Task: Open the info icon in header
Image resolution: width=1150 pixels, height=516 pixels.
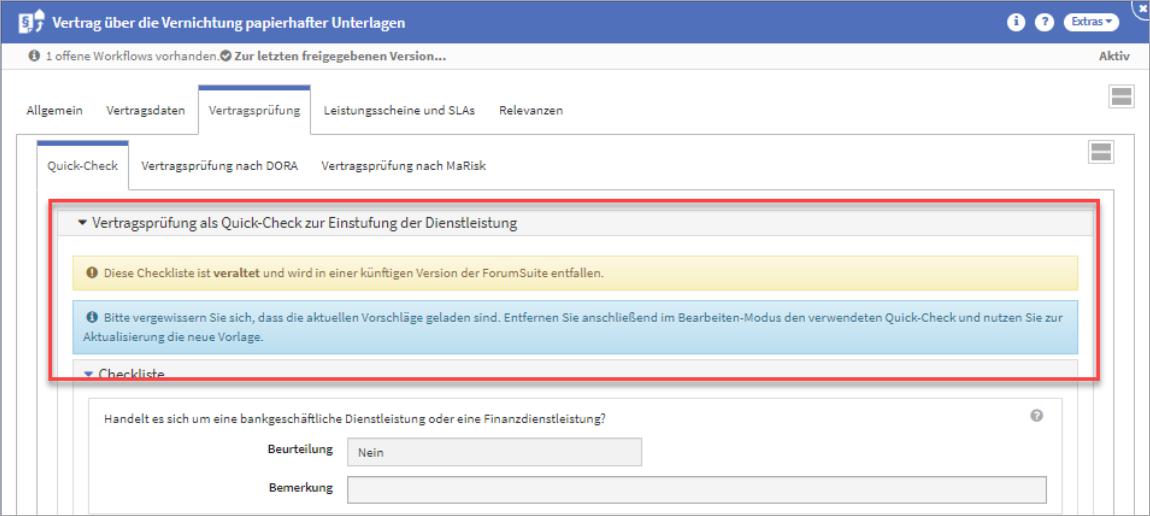Action: click(x=1017, y=22)
